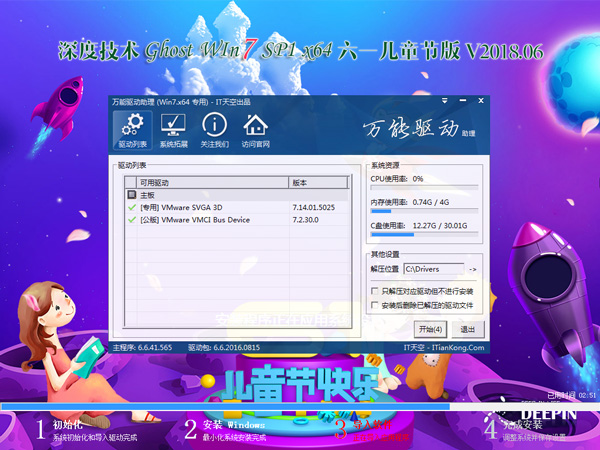Click the 退出 button

tap(468, 329)
